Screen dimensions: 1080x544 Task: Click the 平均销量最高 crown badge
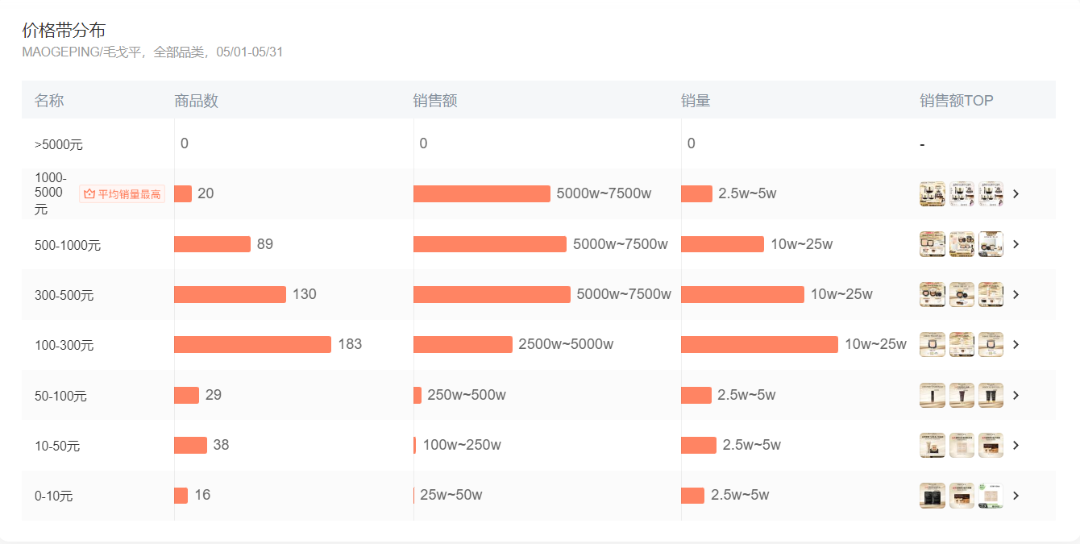pyautogui.click(x=122, y=194)
